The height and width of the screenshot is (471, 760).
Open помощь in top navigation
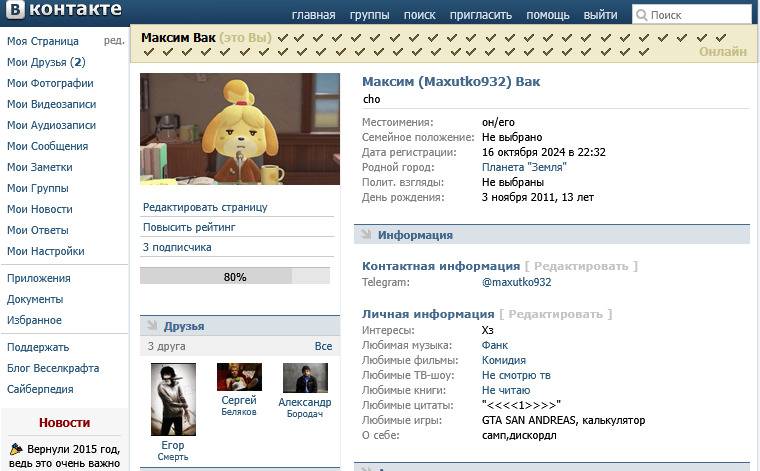click(548, 15)
